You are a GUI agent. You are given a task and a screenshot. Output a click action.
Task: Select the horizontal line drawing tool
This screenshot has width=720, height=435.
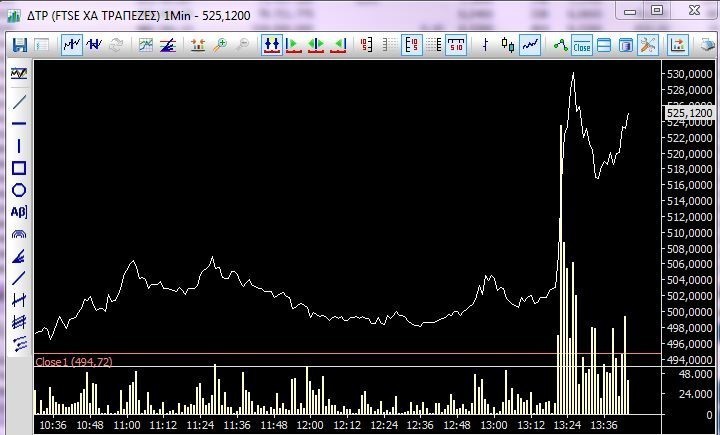pos(19,124)
